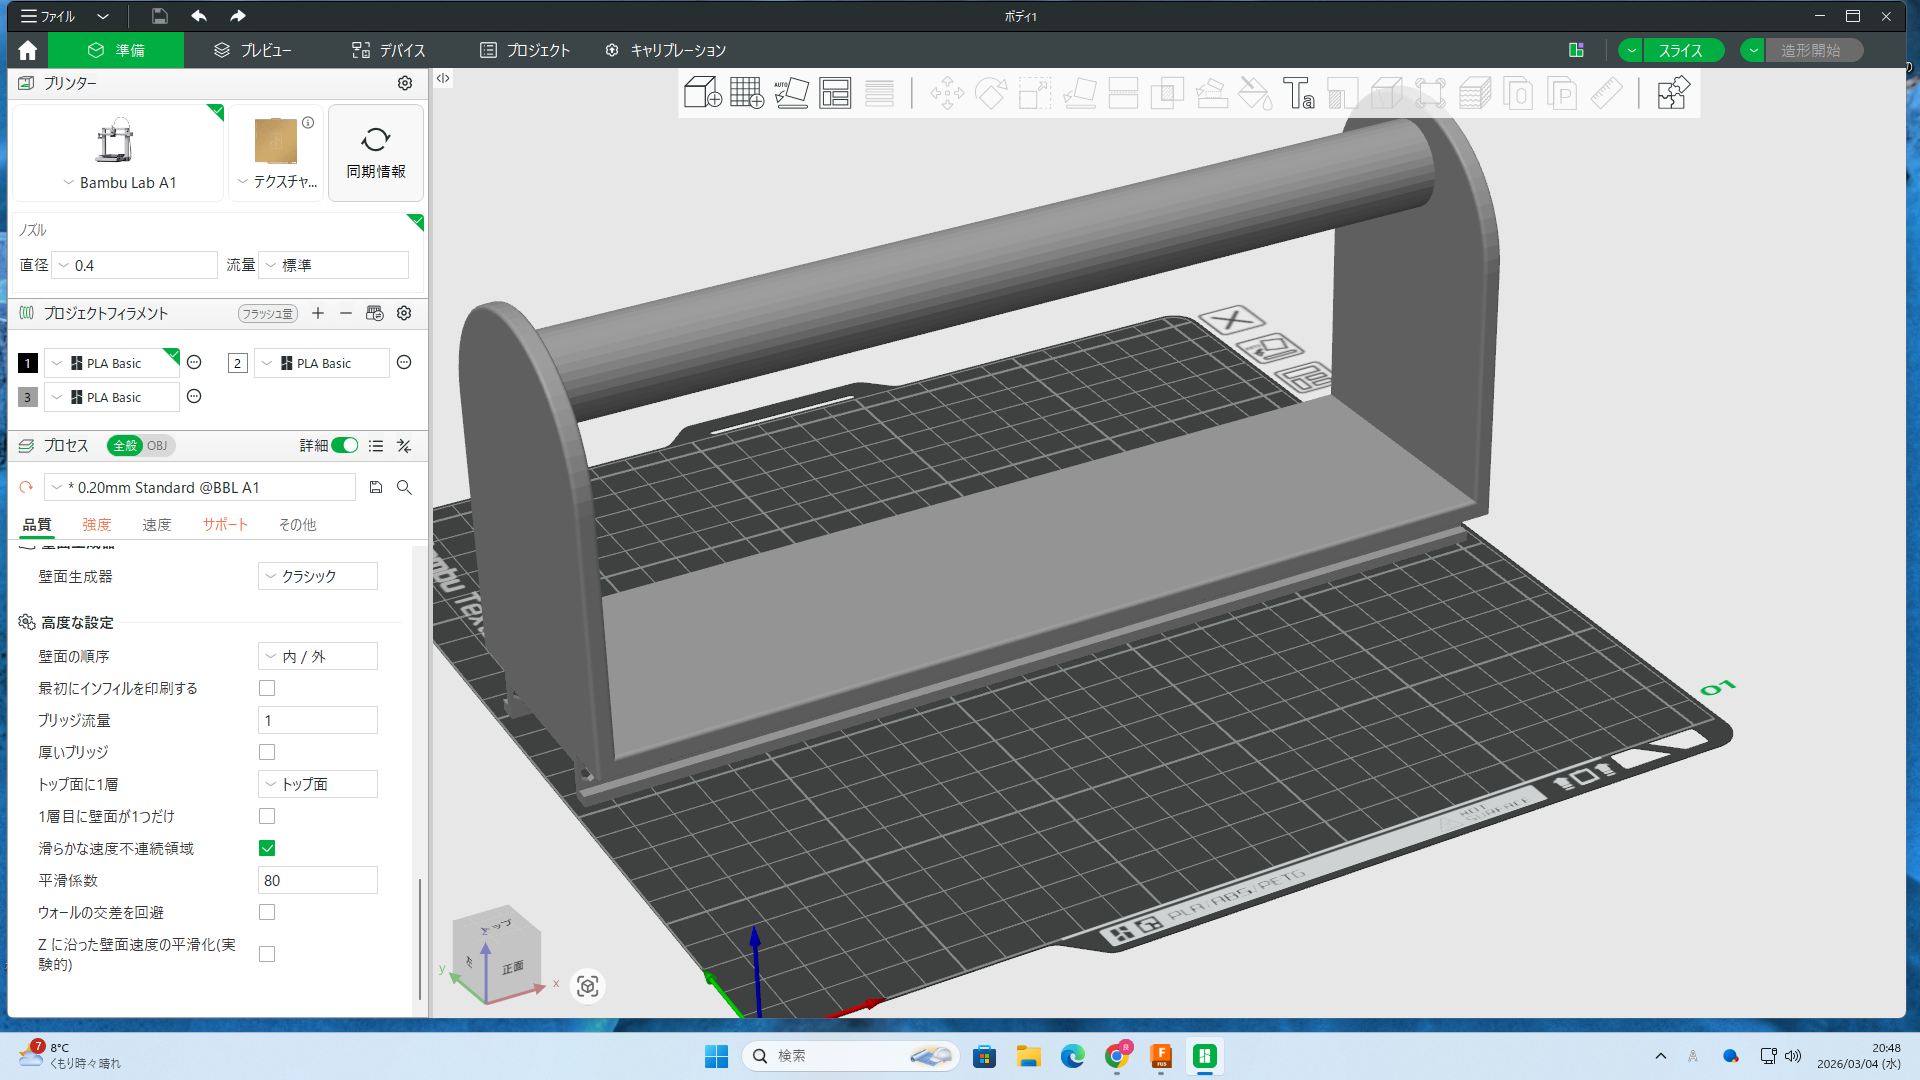Uncheck smooth speed discontinuity area checkbox
This screenshot has height=1080, width=1920.
click(x=267, y=848)
